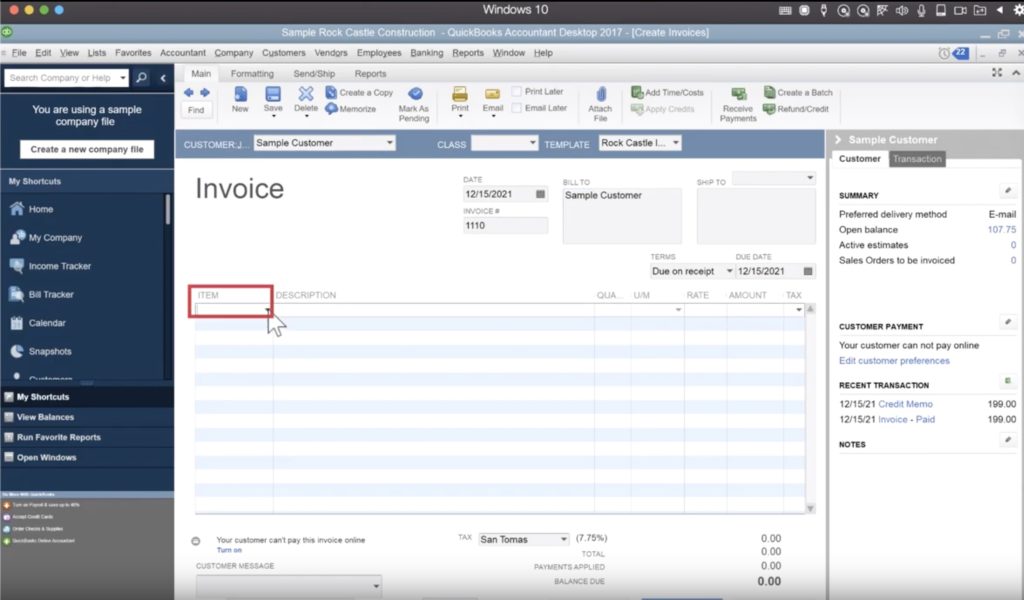The image size is (1024, 600).
Task: Click Create a Copy icon
Action: coord(331,93)
